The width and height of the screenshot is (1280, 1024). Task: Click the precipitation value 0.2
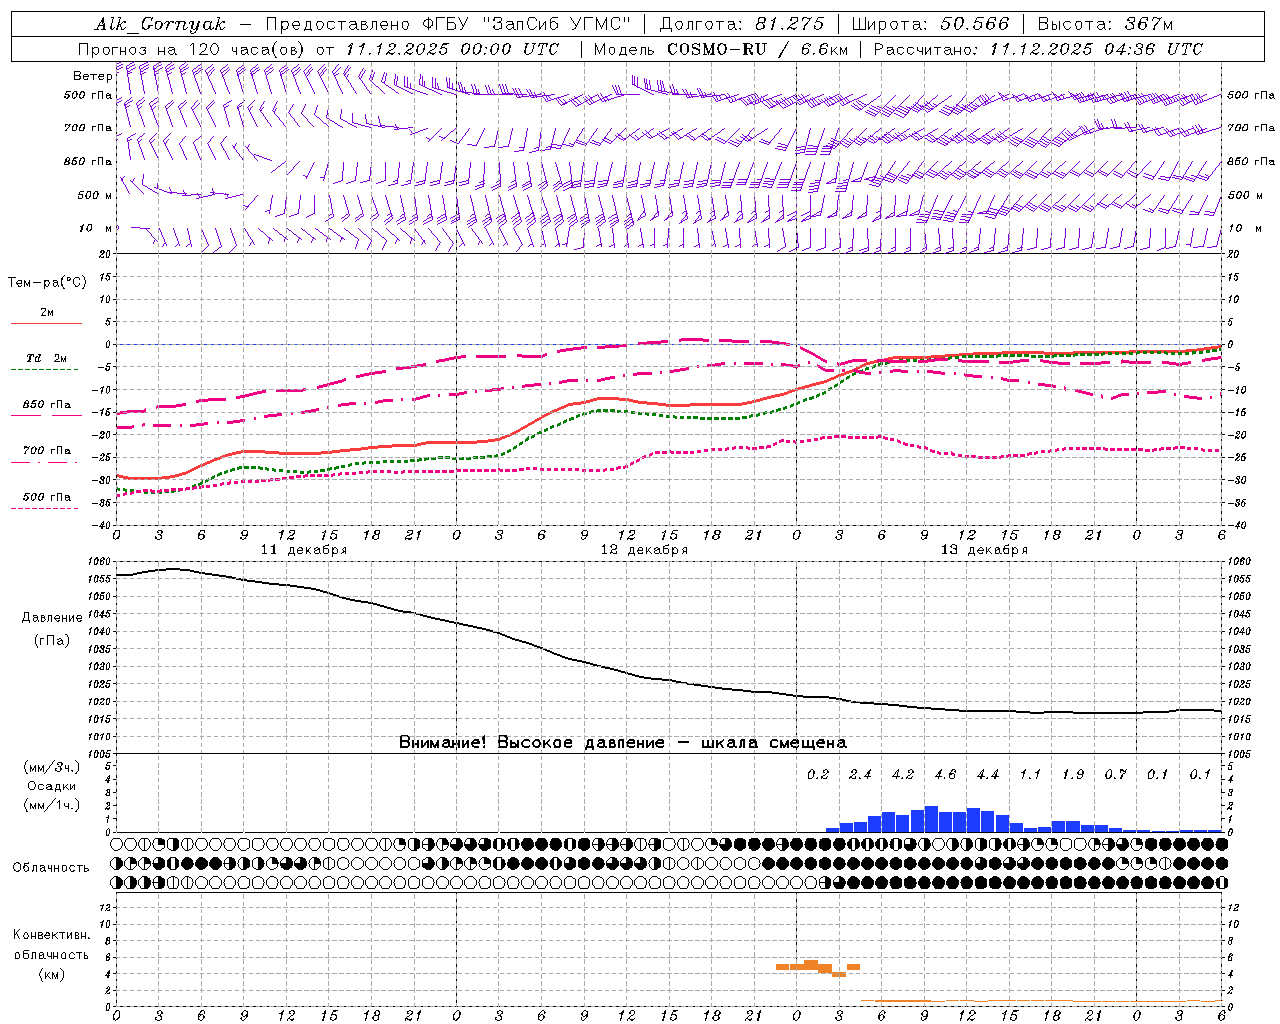(818, 775)
